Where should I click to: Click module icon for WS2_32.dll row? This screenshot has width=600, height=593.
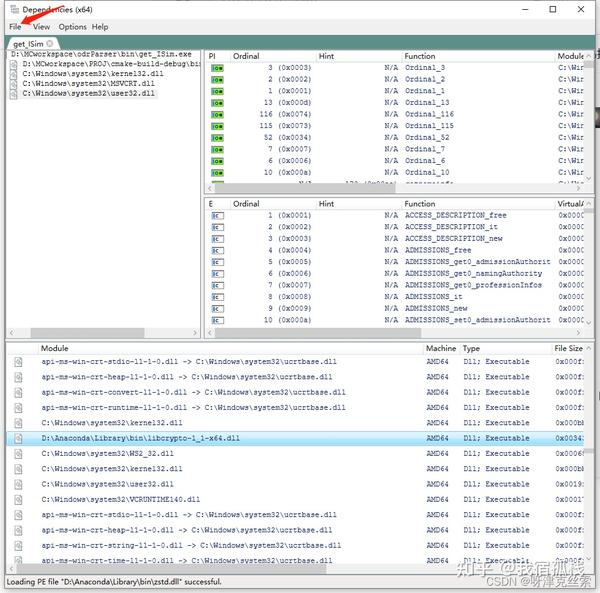[18, 454]
